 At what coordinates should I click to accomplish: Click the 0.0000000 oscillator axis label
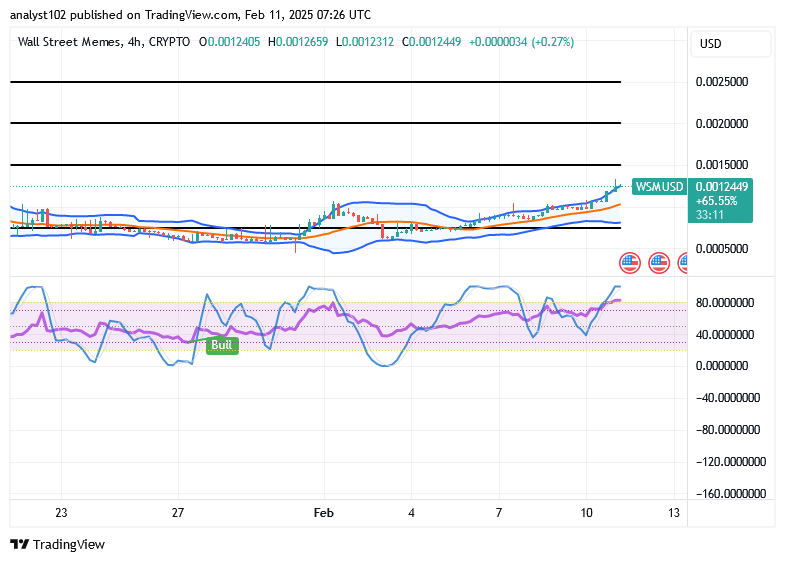pos(722,366)
